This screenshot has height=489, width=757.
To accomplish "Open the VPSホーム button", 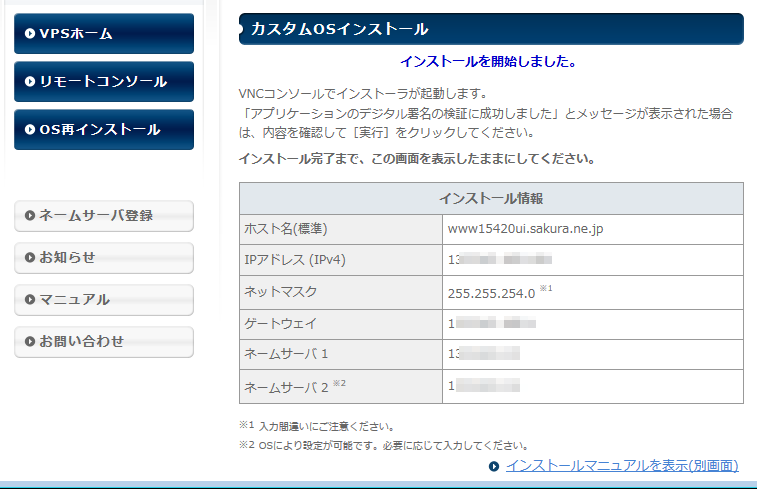I will (x=104, y=33).
